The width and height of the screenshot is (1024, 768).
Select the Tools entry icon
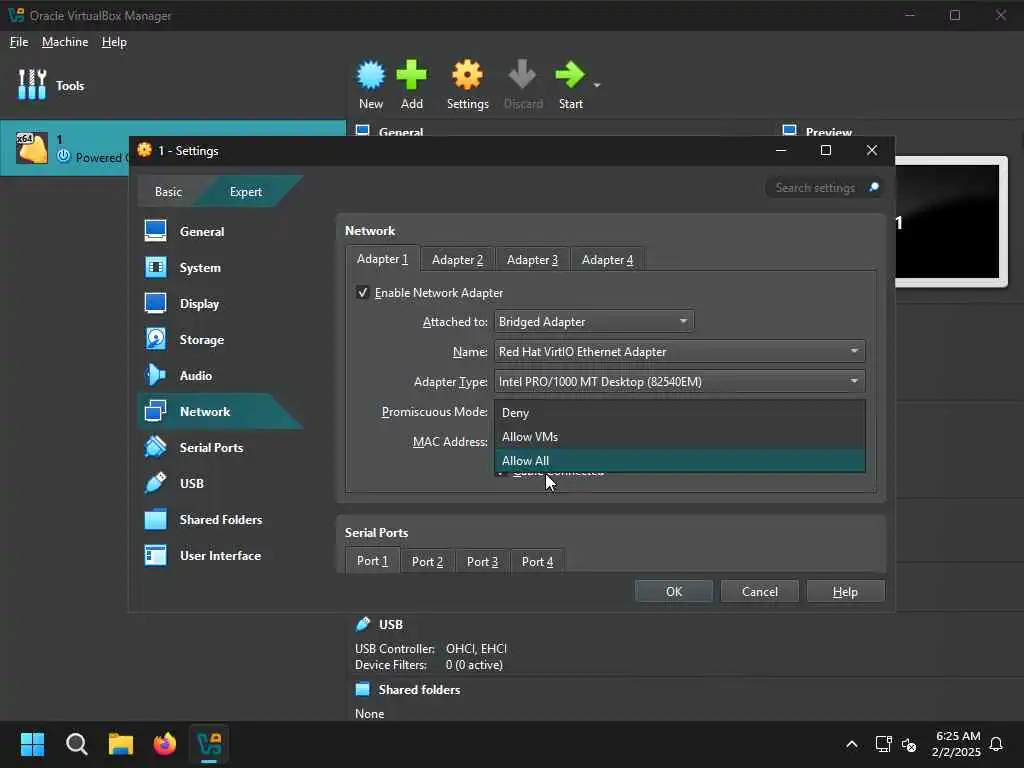[x=32, y=85]
